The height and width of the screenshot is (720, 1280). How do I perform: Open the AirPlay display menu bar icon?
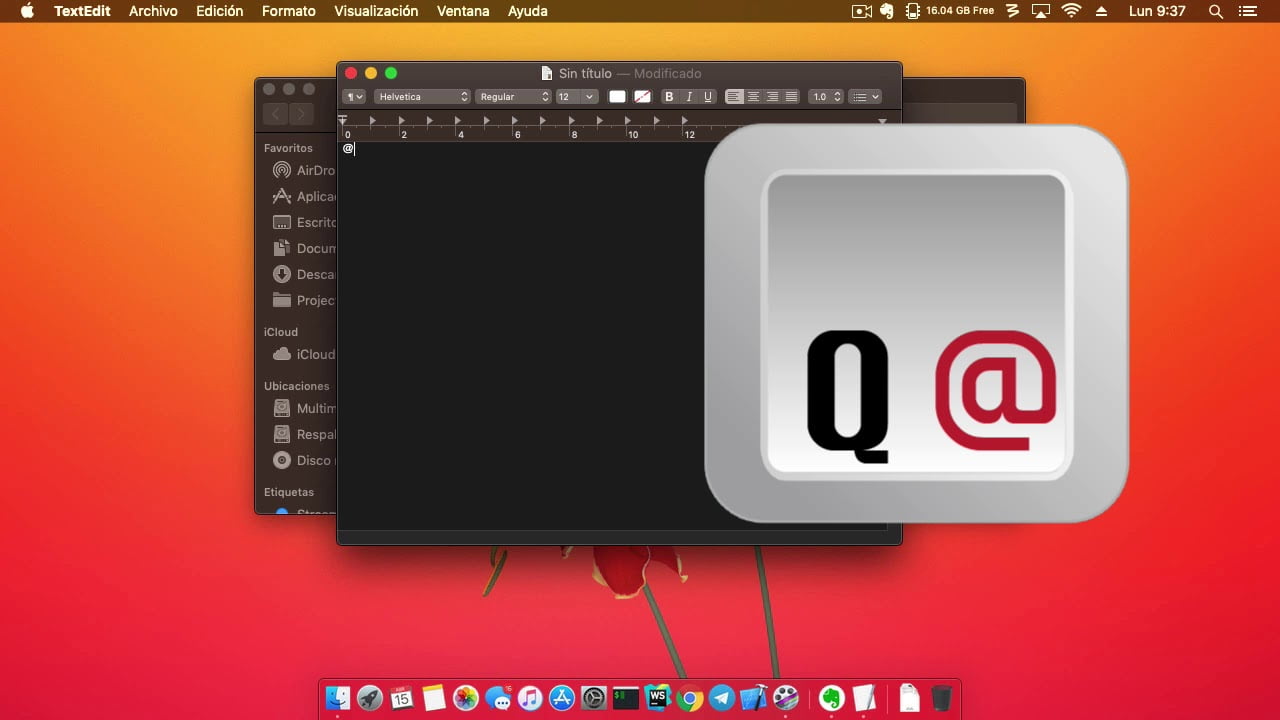click(1041, 11)
